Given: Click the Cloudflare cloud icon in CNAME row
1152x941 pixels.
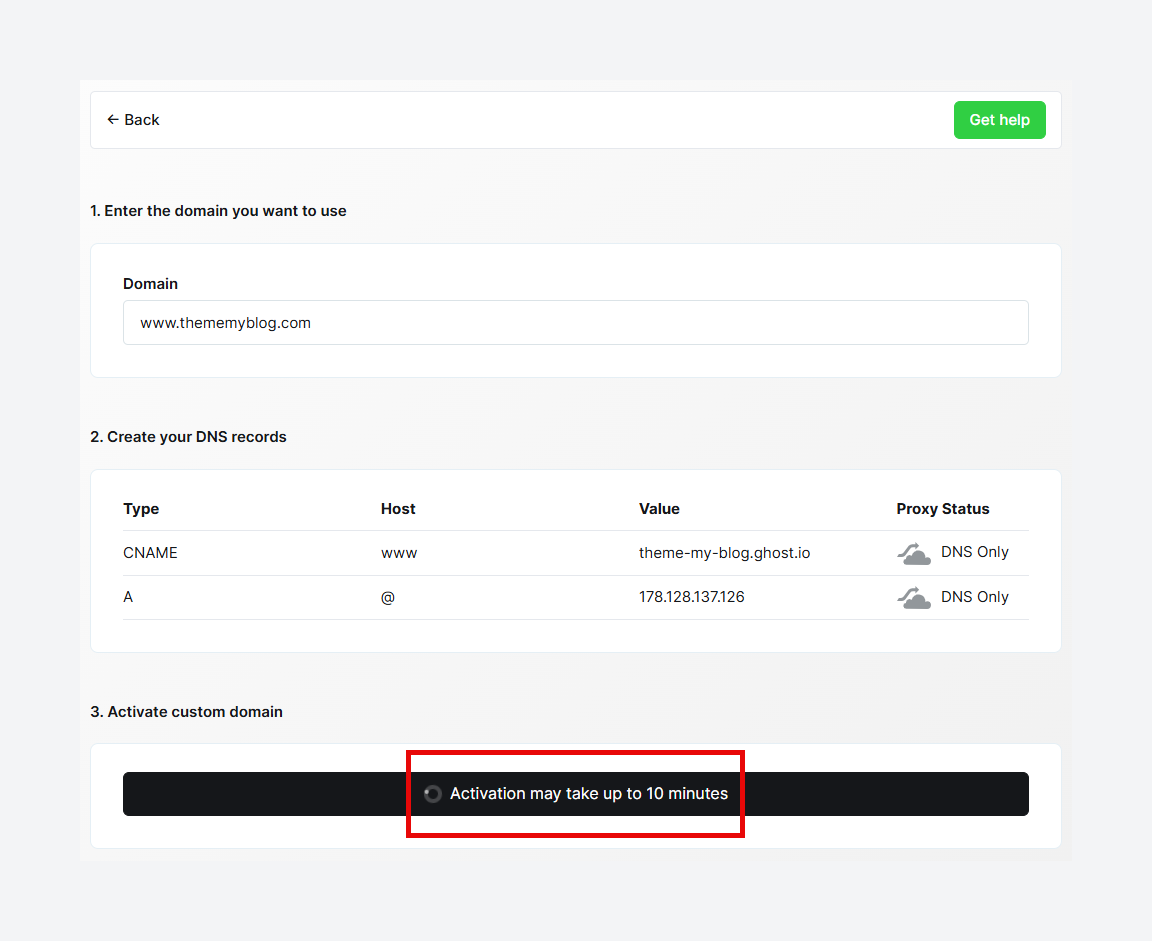Looking at the screenshot, I should pos(913,552).
